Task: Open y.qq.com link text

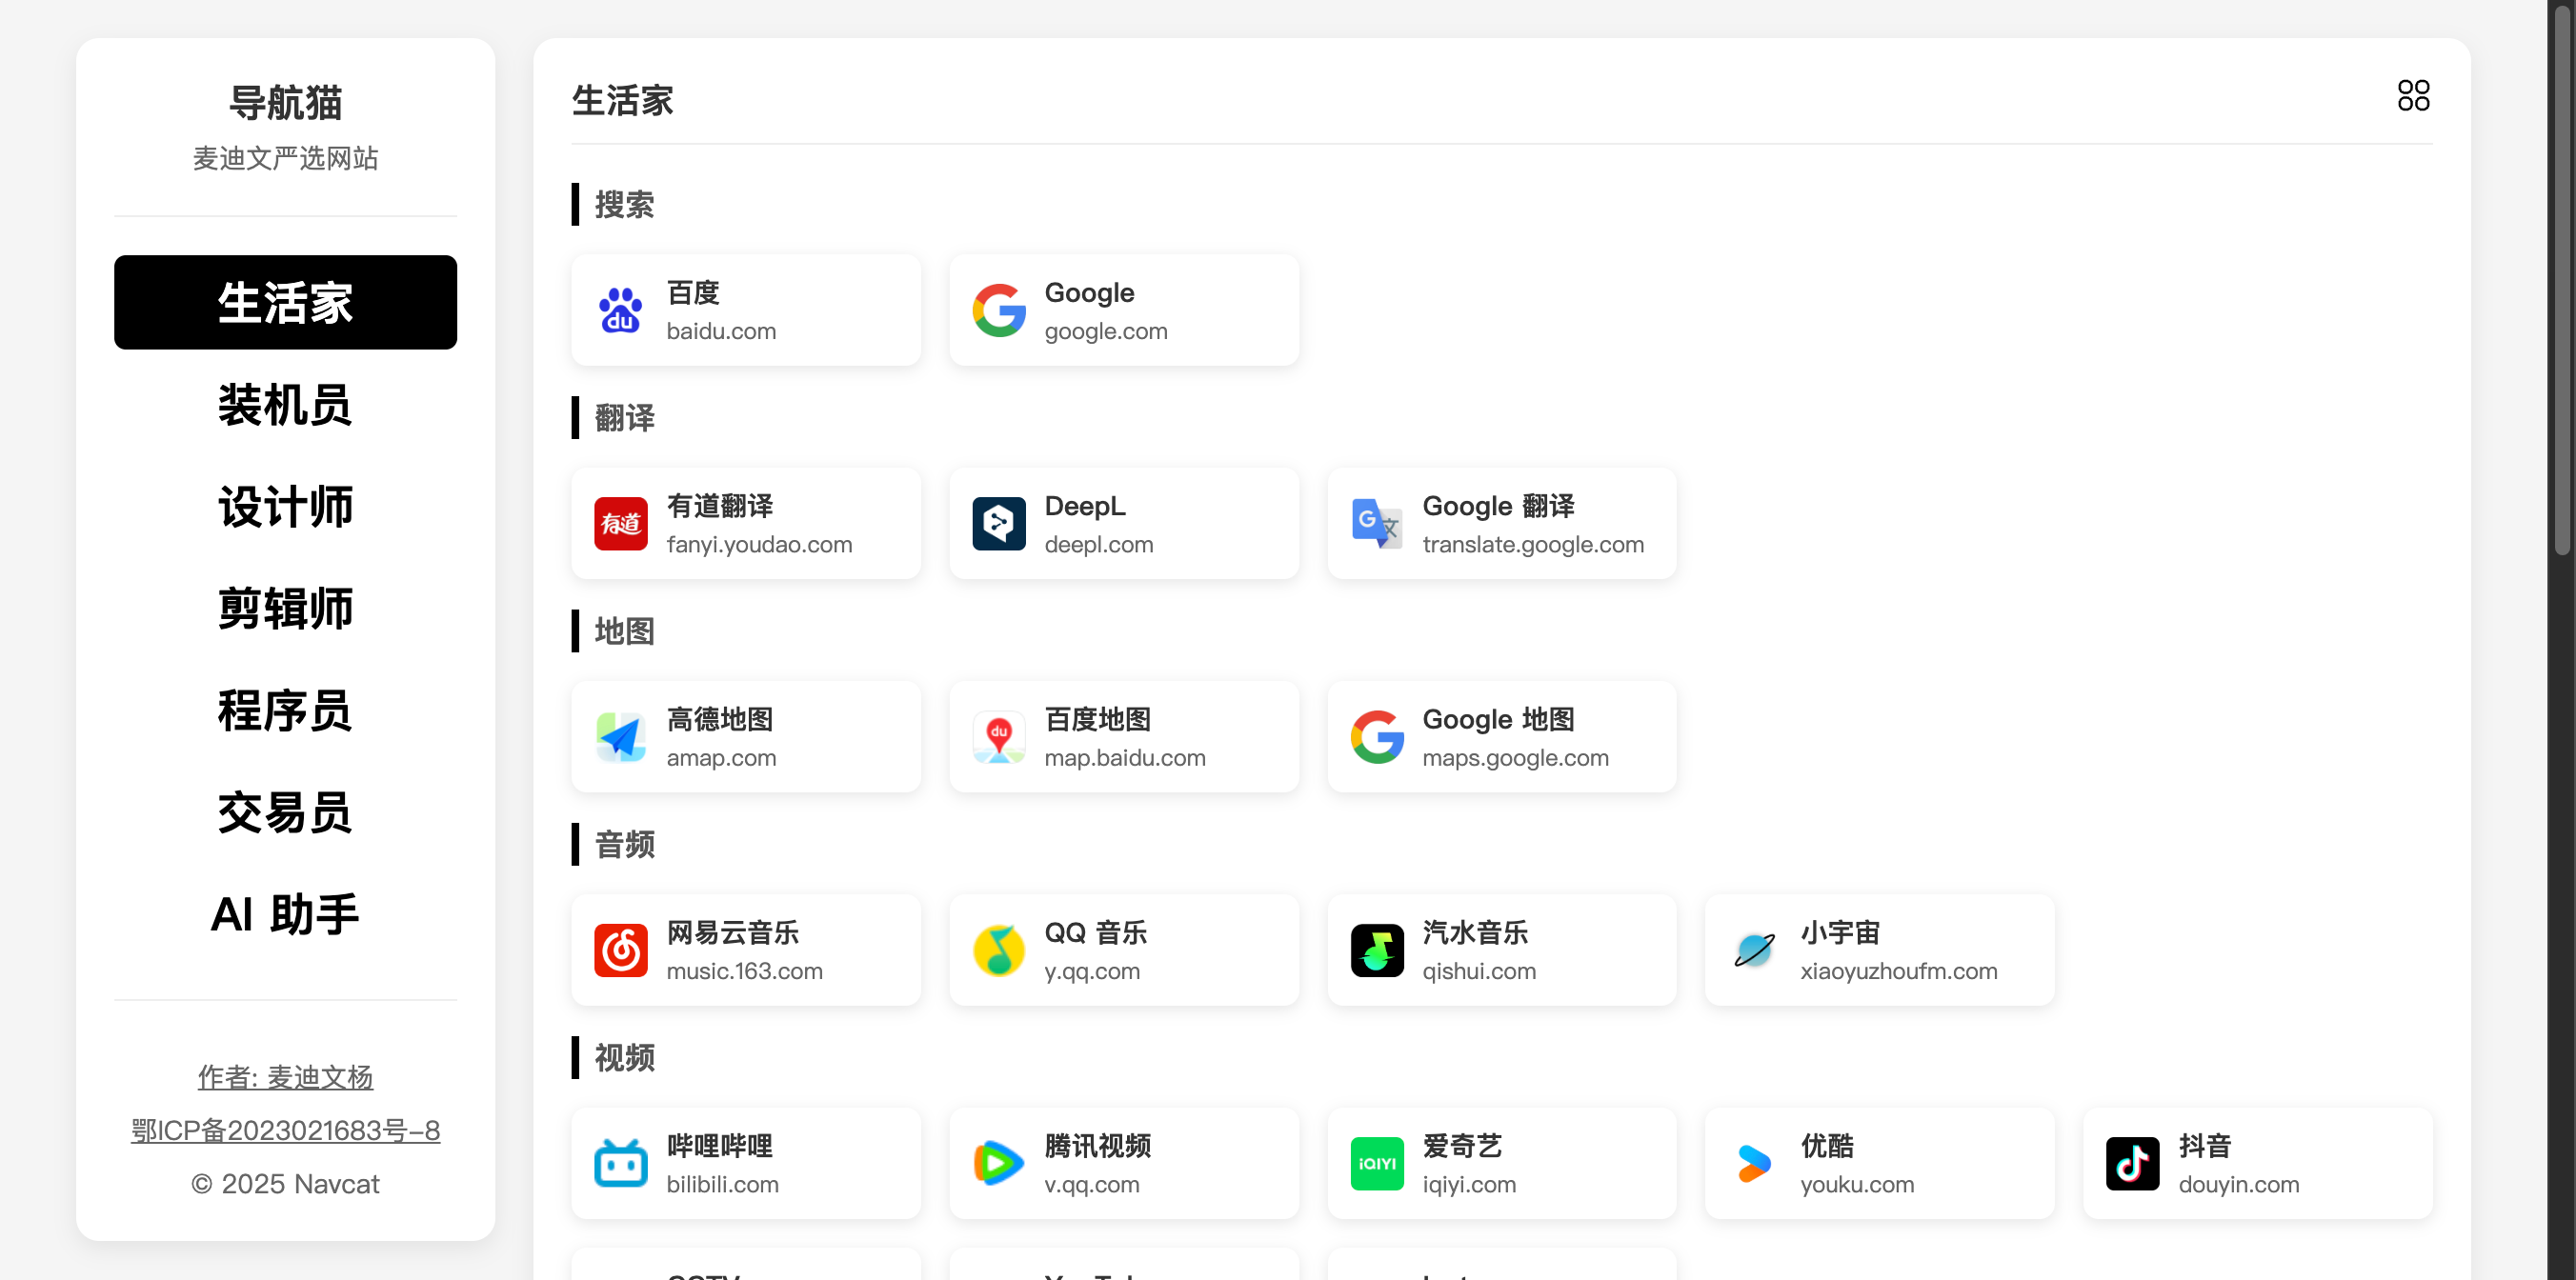Action: click(1092, 971)
